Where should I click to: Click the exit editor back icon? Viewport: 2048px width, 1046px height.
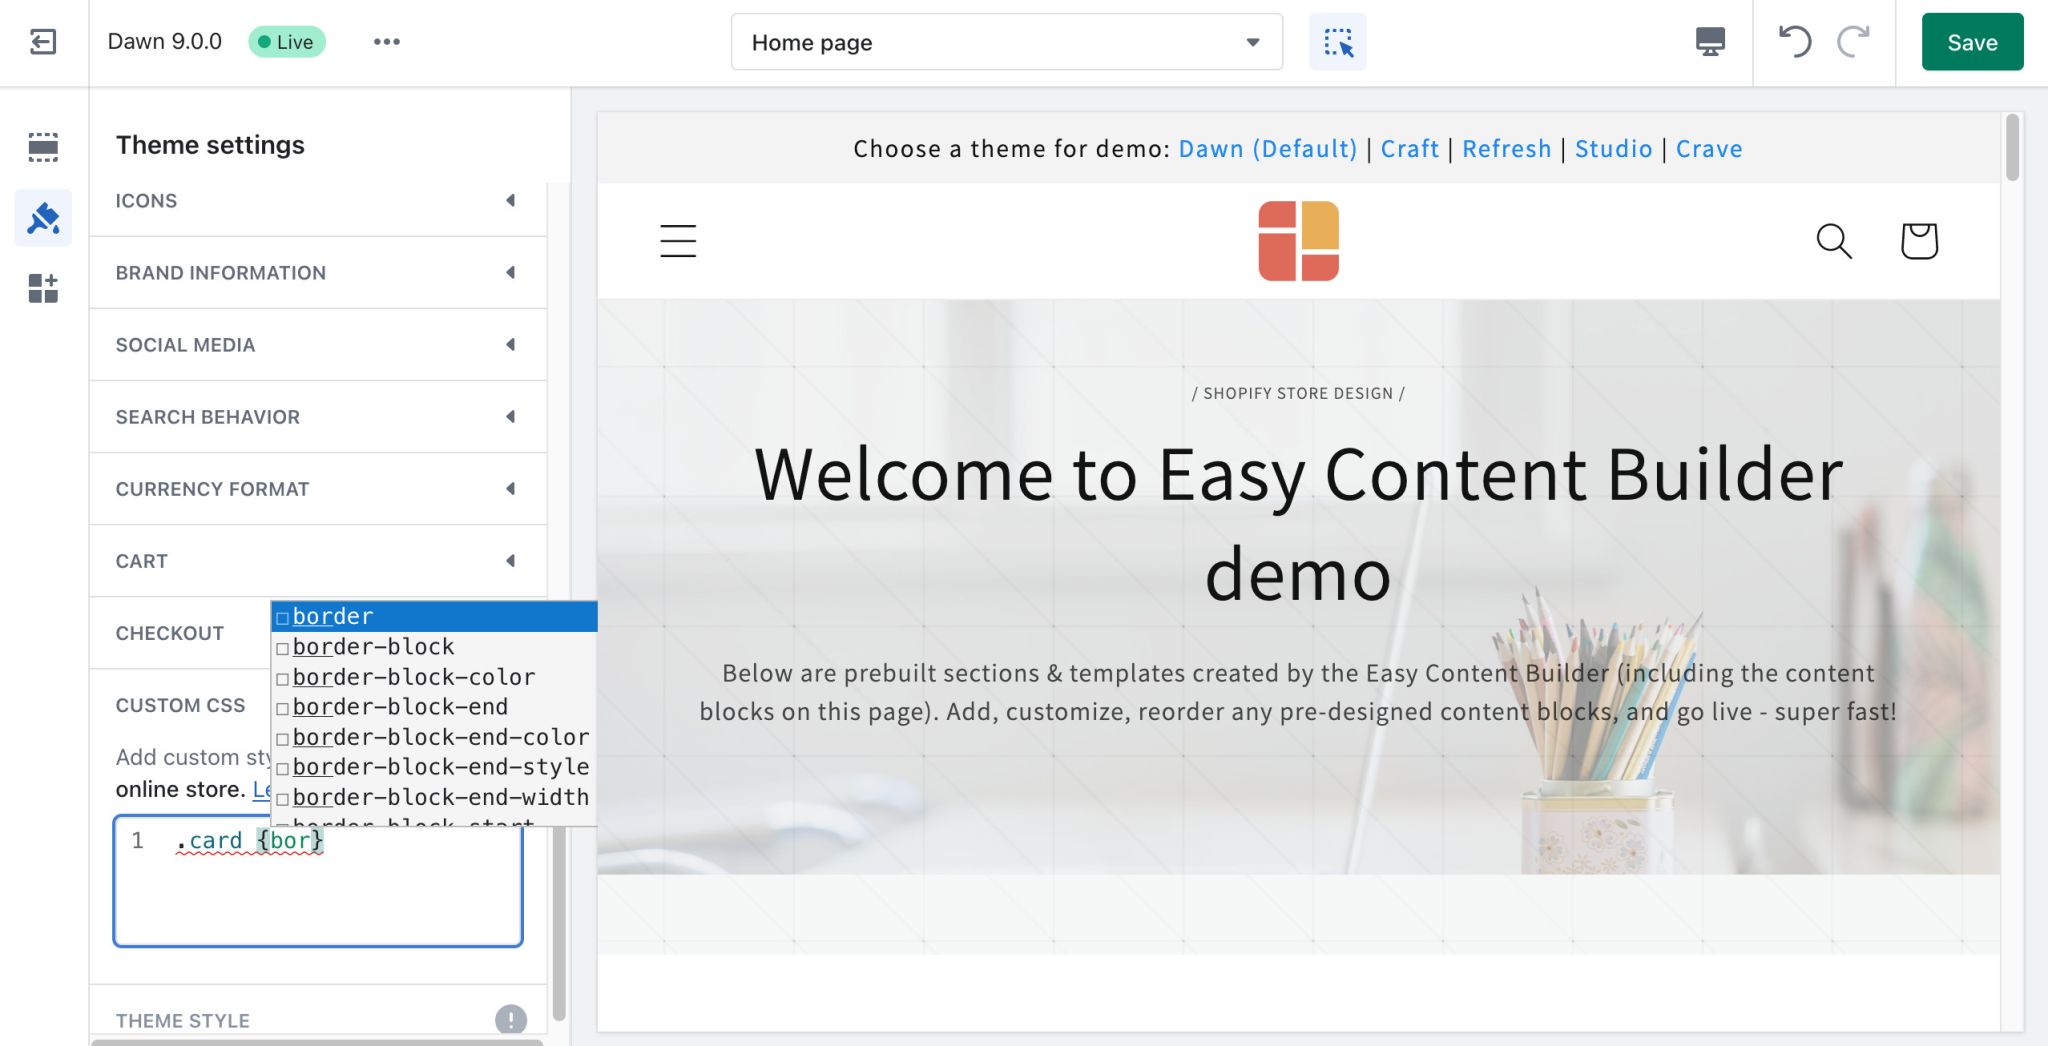click(x=43, y=42)
